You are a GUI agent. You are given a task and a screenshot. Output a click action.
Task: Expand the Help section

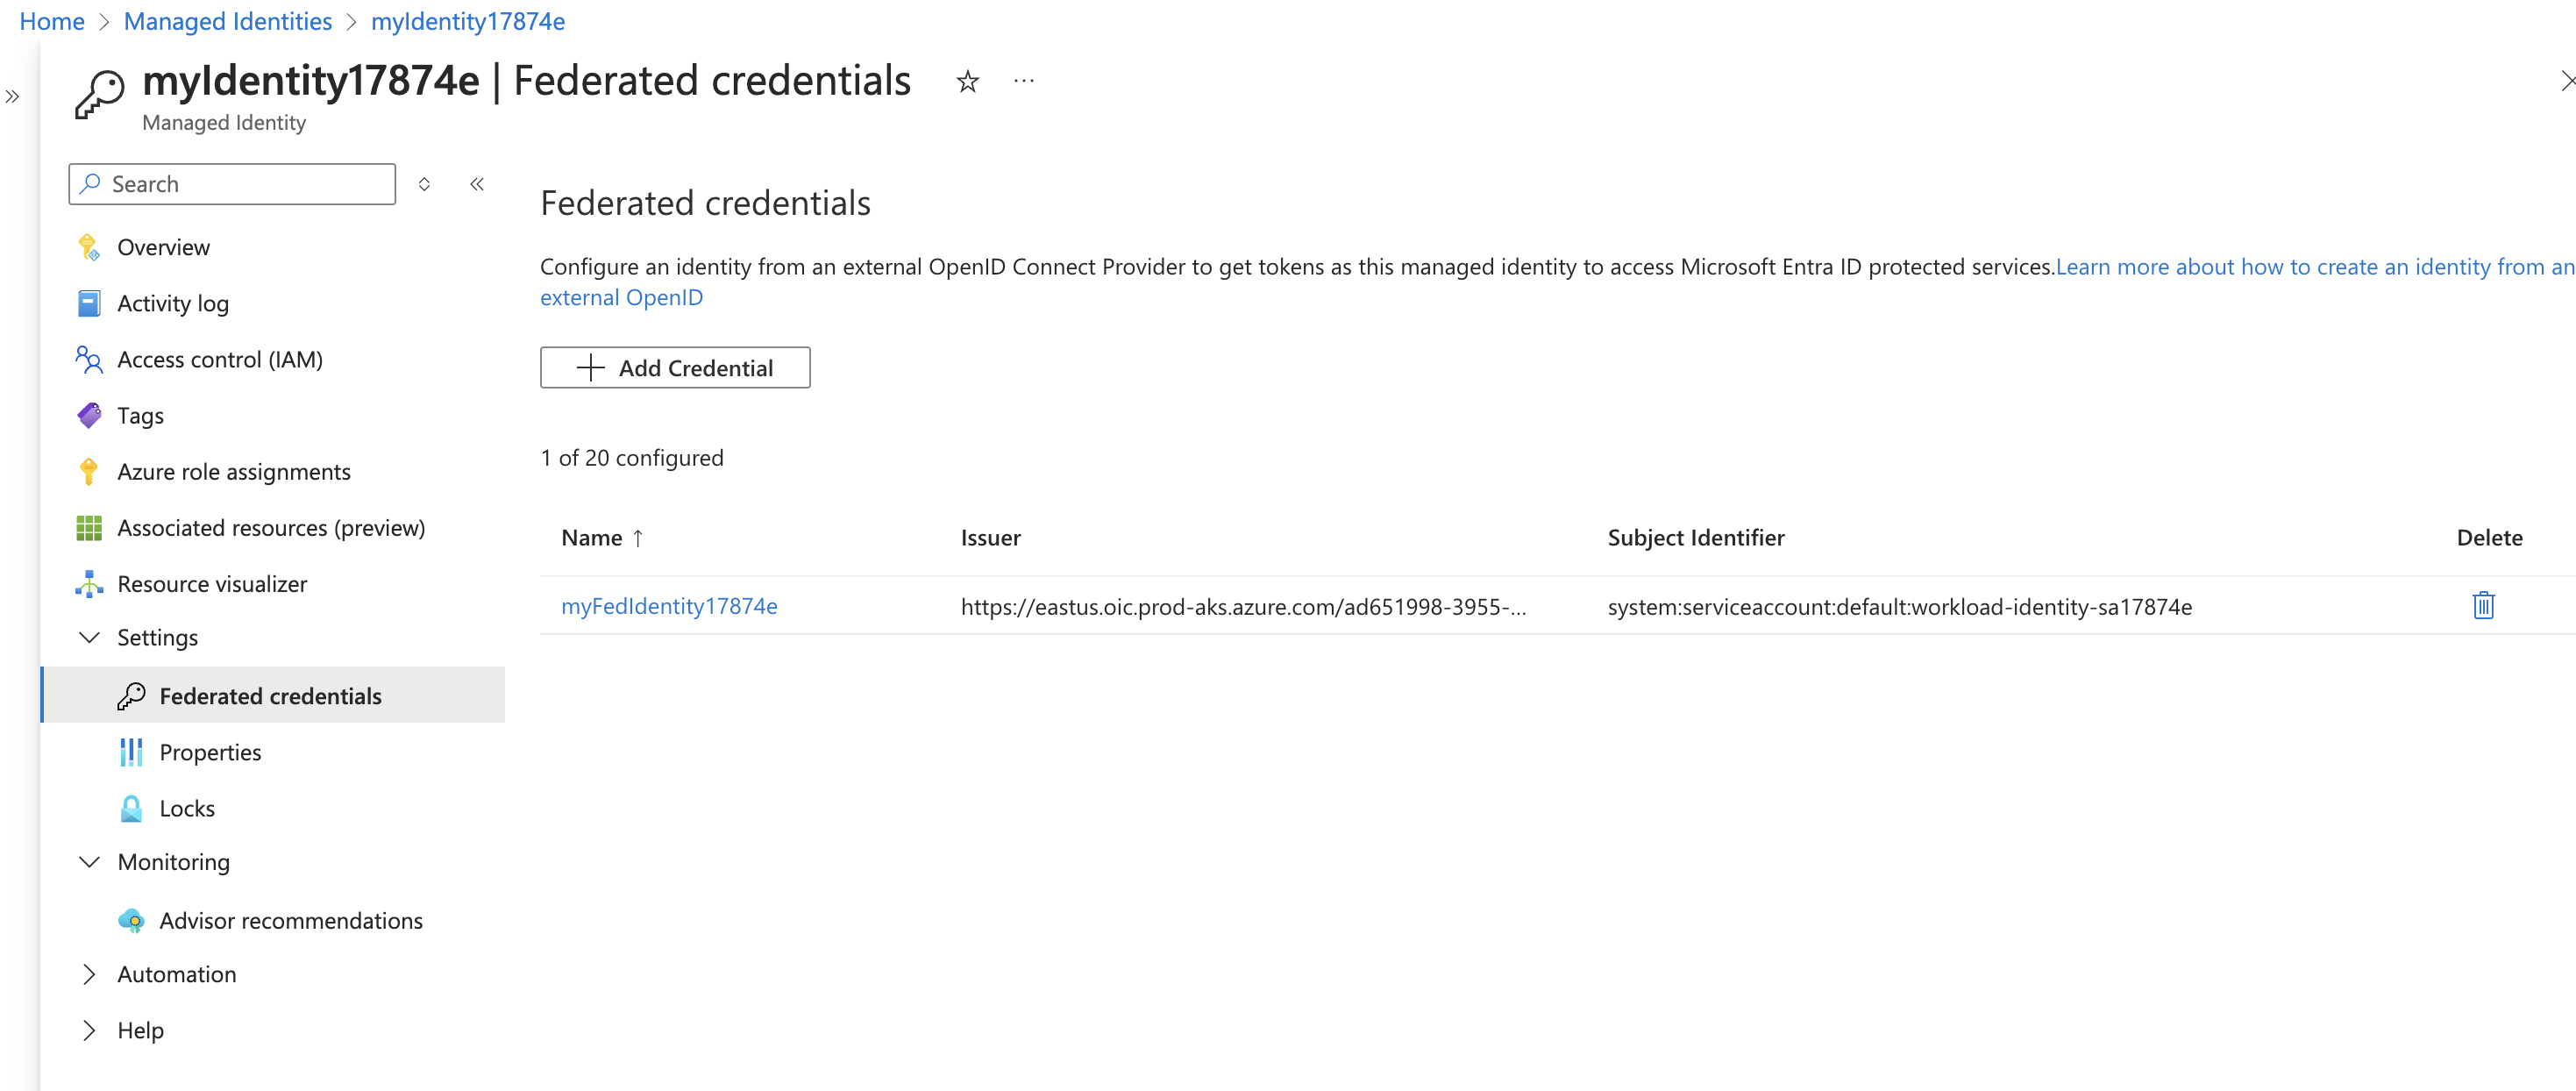(89, 1030)
